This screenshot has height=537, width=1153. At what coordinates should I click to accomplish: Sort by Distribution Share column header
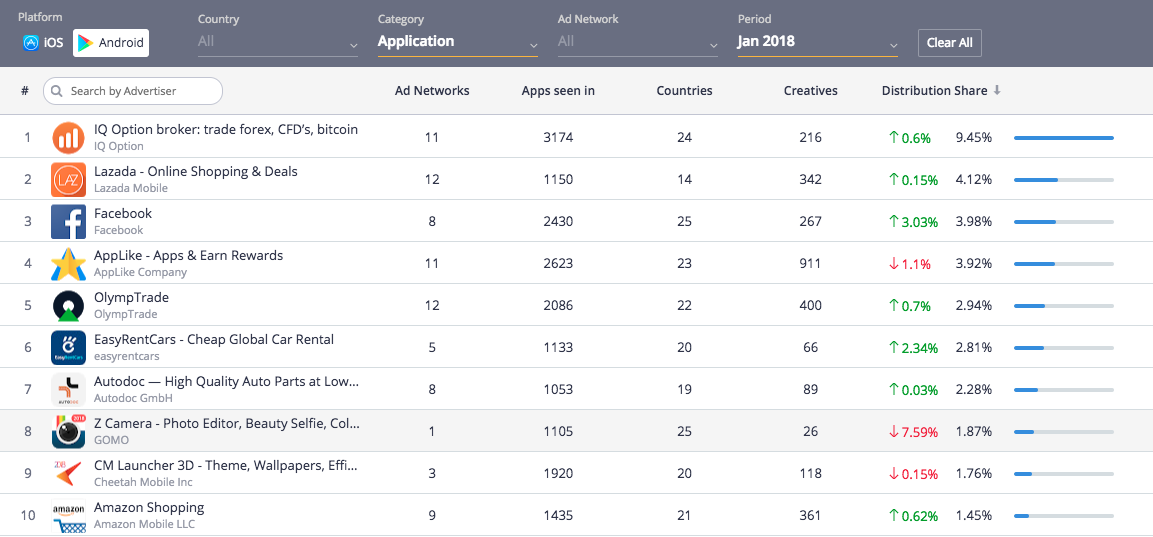[x=935, y=90]
